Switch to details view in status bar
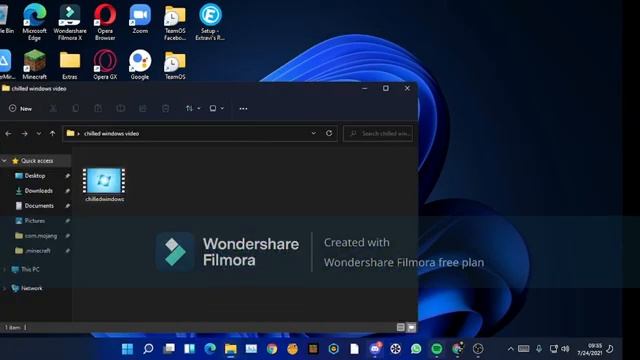This screenshot has width=640, height=360. click(x=400, y=327)
